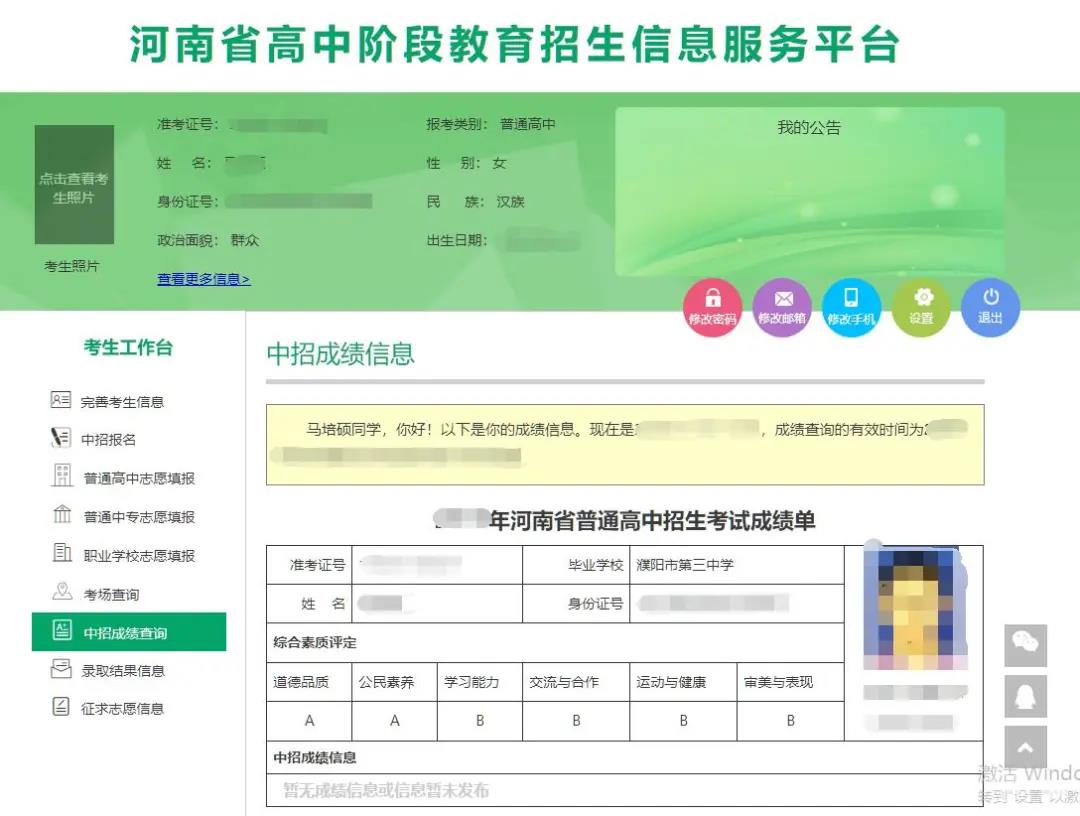Click the QQ bell-shaped floating icon
Screen dimensions: 1080x816
(1025, 696)
